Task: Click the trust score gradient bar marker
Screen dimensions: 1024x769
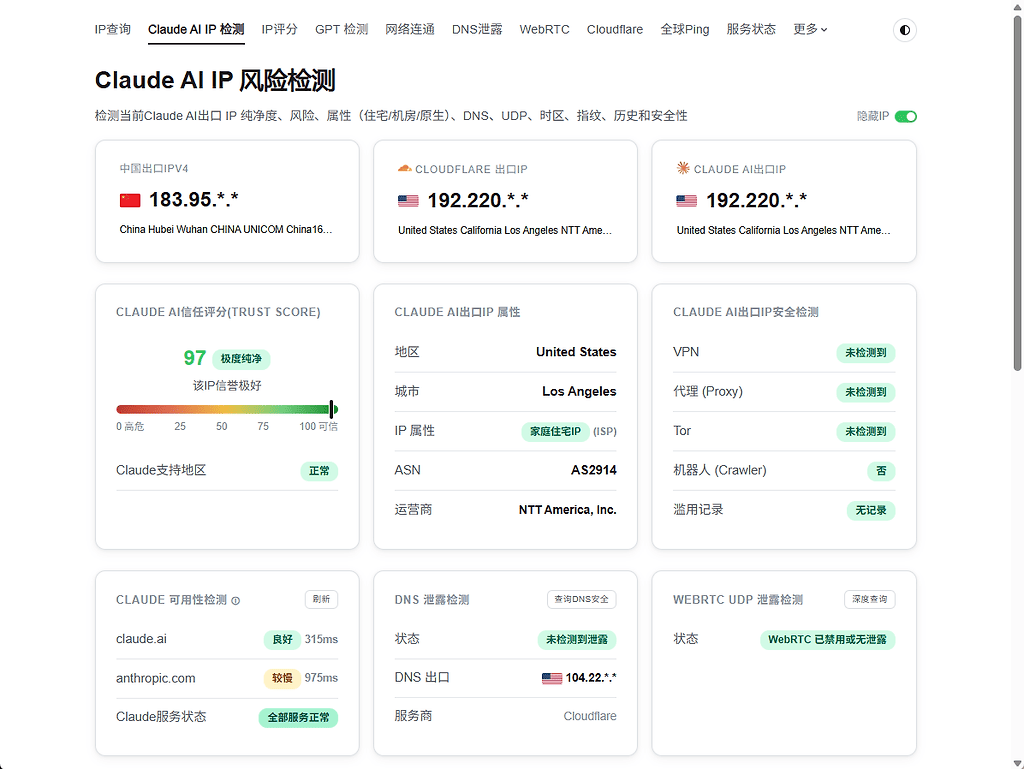Action: click(x=332, y=409)
